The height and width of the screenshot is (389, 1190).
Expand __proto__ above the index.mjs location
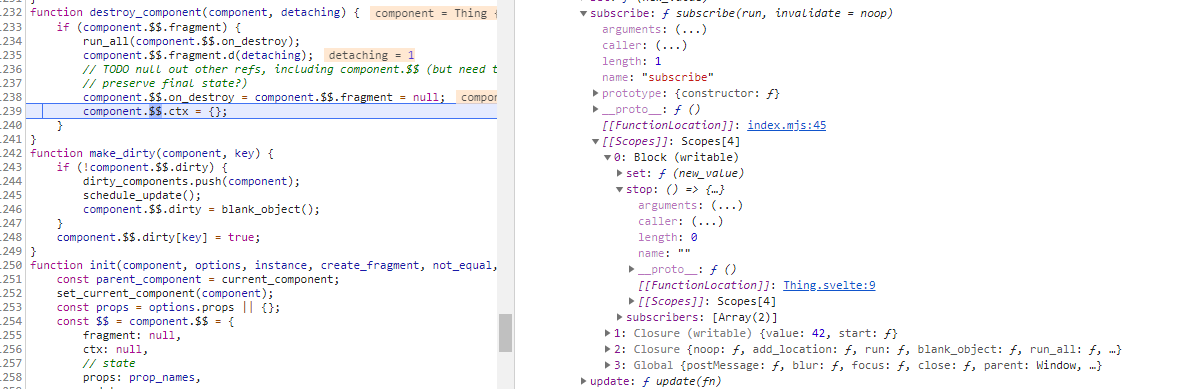596,109
